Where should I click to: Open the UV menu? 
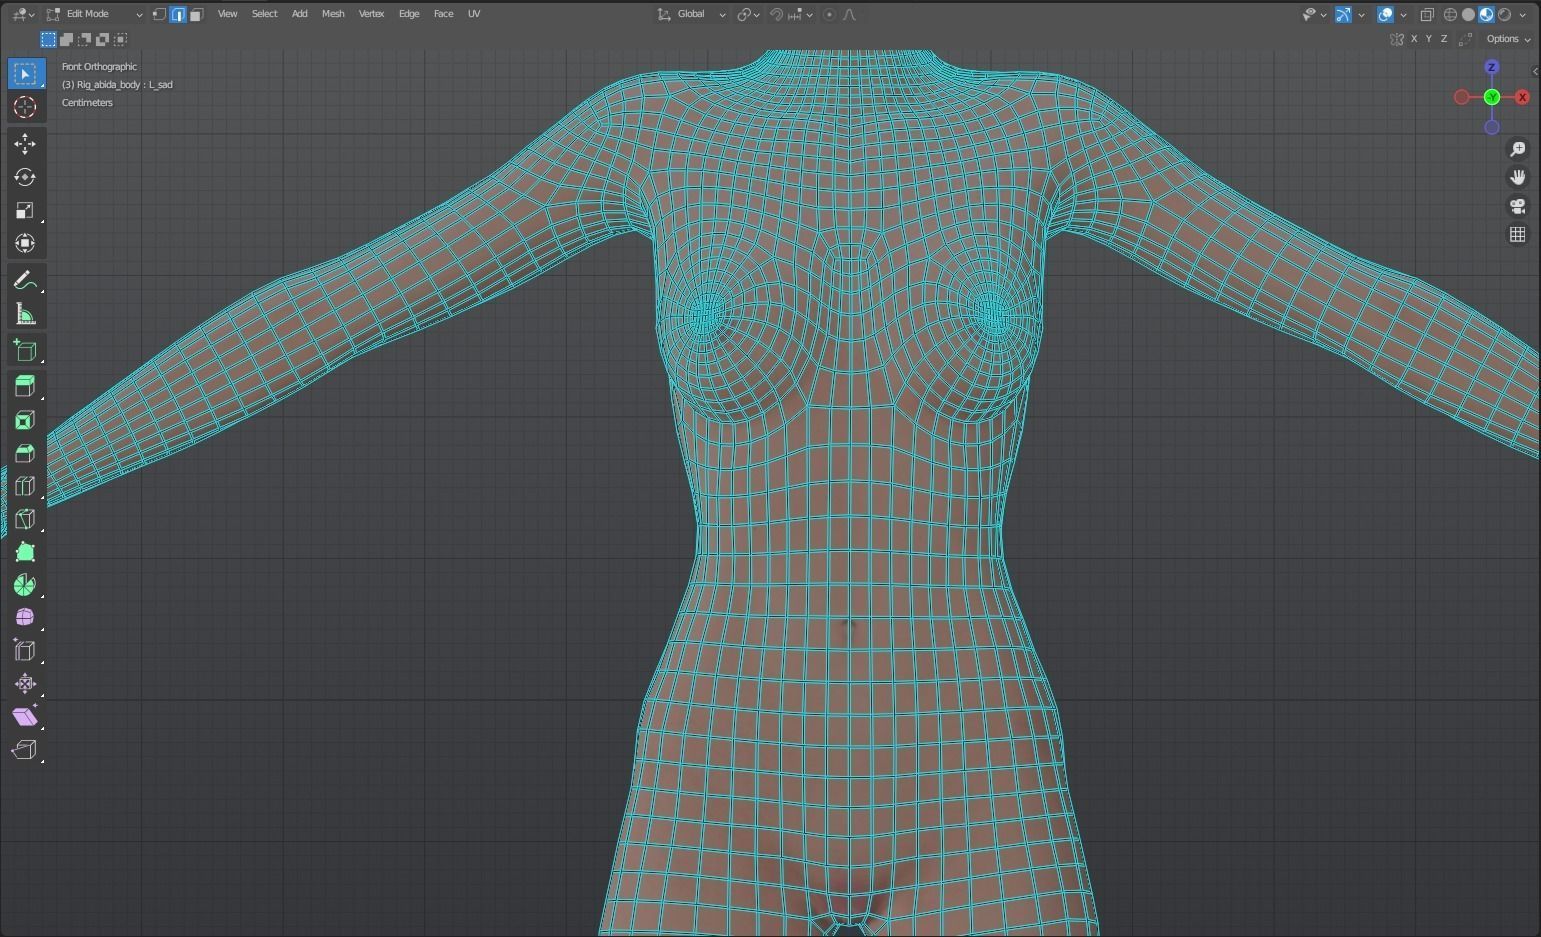click(x=474, y=14)
